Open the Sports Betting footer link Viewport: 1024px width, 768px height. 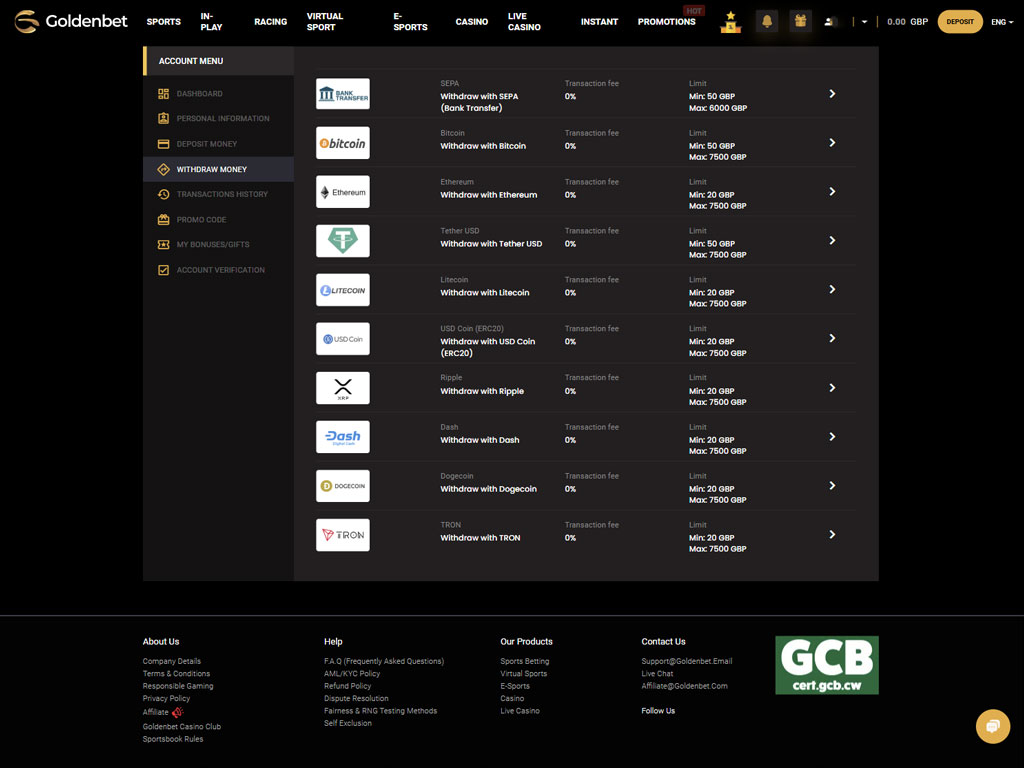524,661
